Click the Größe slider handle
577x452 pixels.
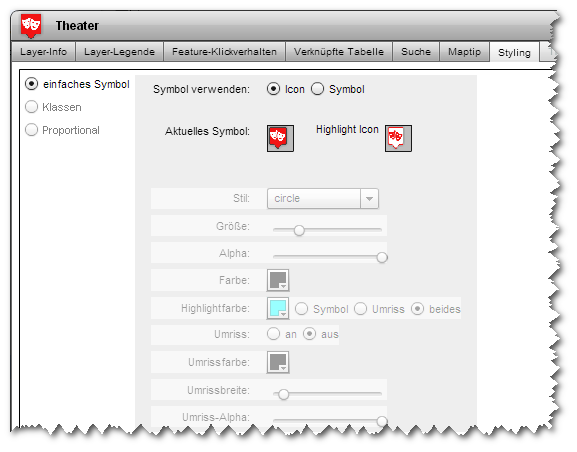299,231
